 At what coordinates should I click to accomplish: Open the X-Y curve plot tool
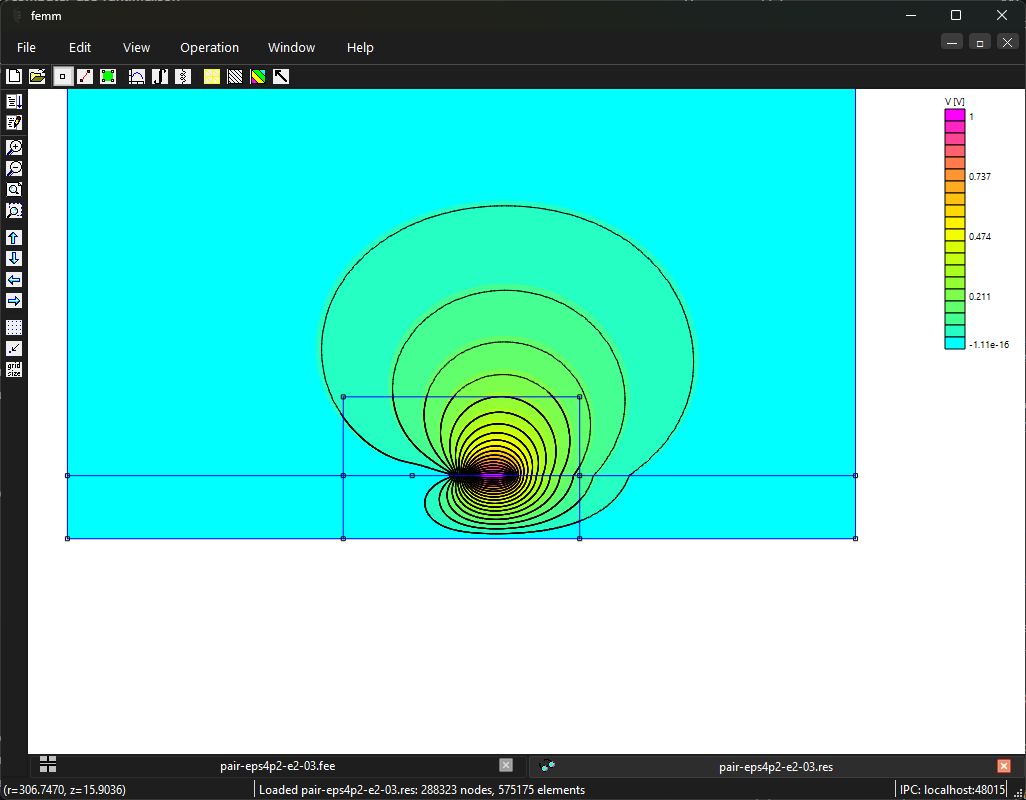point(137,77)
